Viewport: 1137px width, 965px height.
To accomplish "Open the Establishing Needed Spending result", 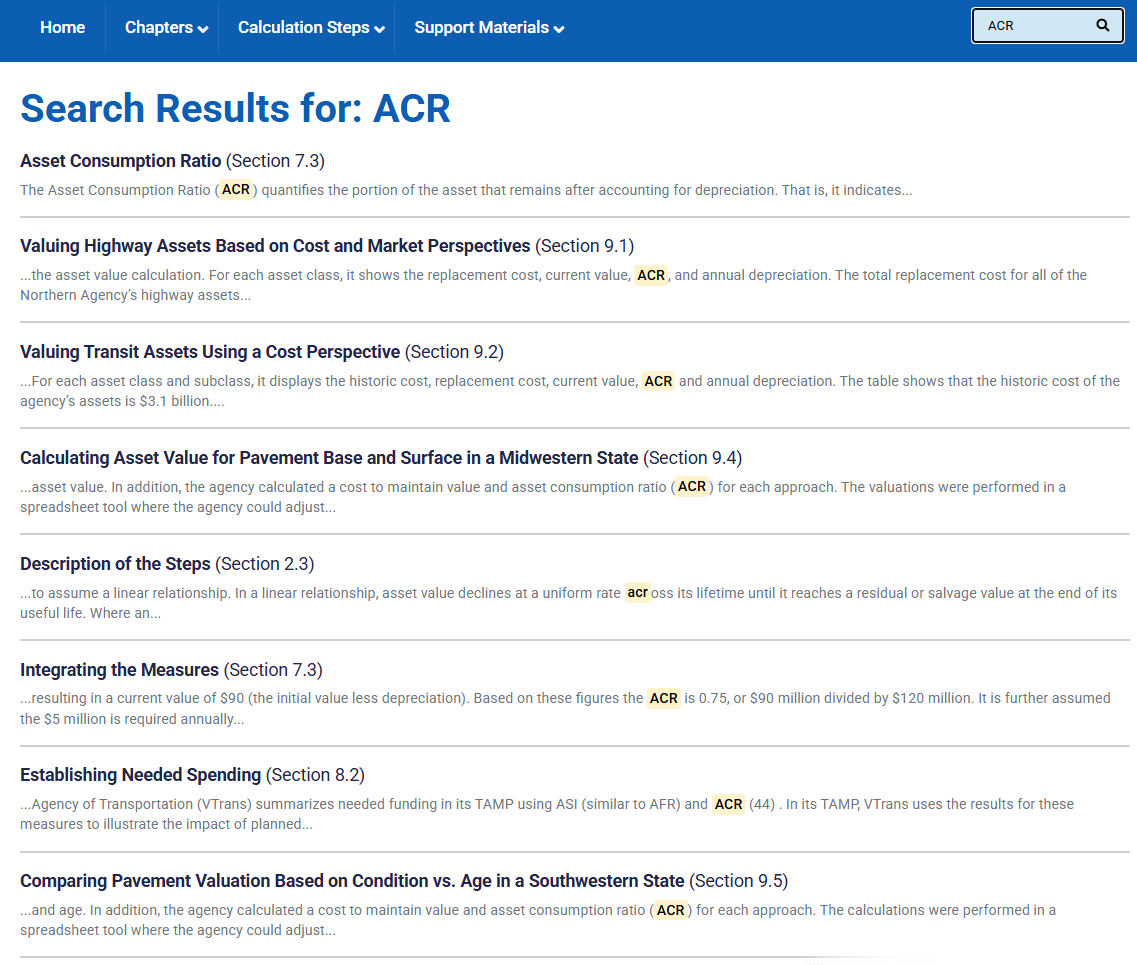I will pyautogui.click(x=140, y=776).
